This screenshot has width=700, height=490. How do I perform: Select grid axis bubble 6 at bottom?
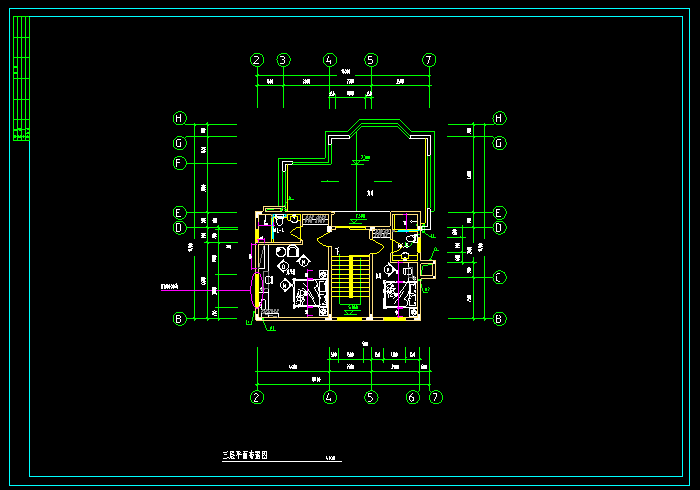pyautogui.click(x=412, y=397)
